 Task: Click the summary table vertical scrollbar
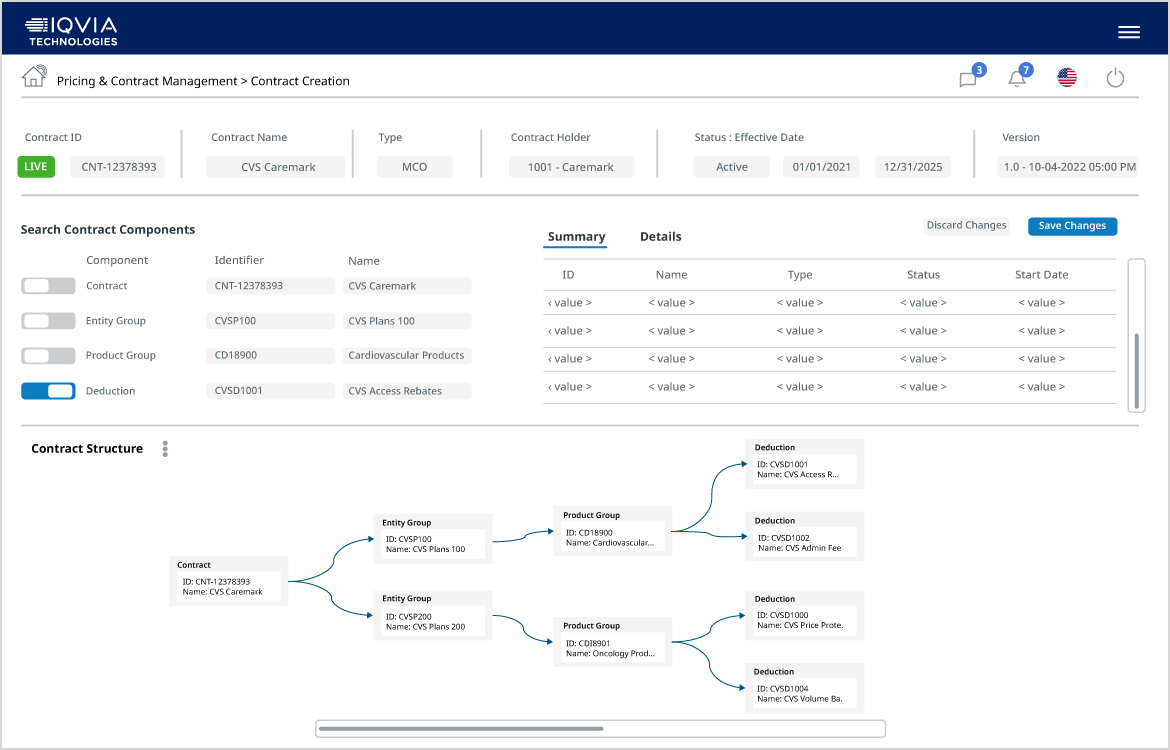1136,335
